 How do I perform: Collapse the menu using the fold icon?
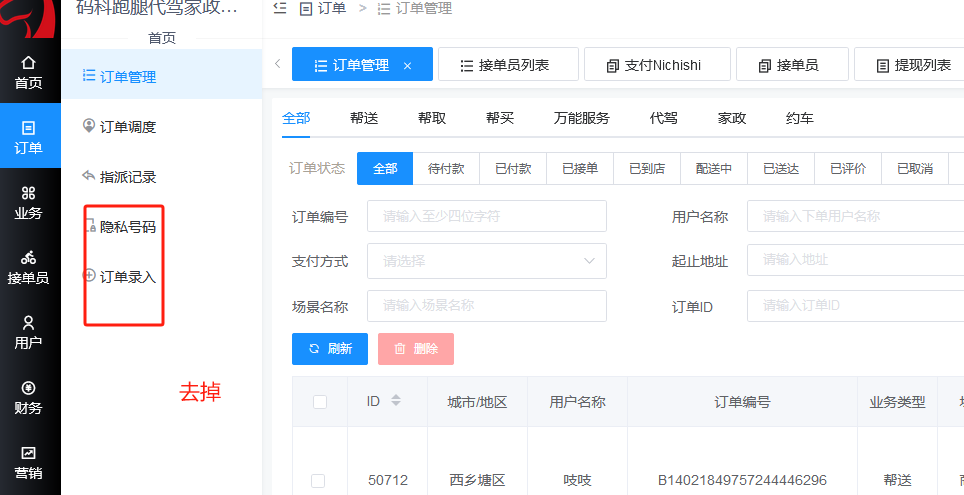point(280,9)
